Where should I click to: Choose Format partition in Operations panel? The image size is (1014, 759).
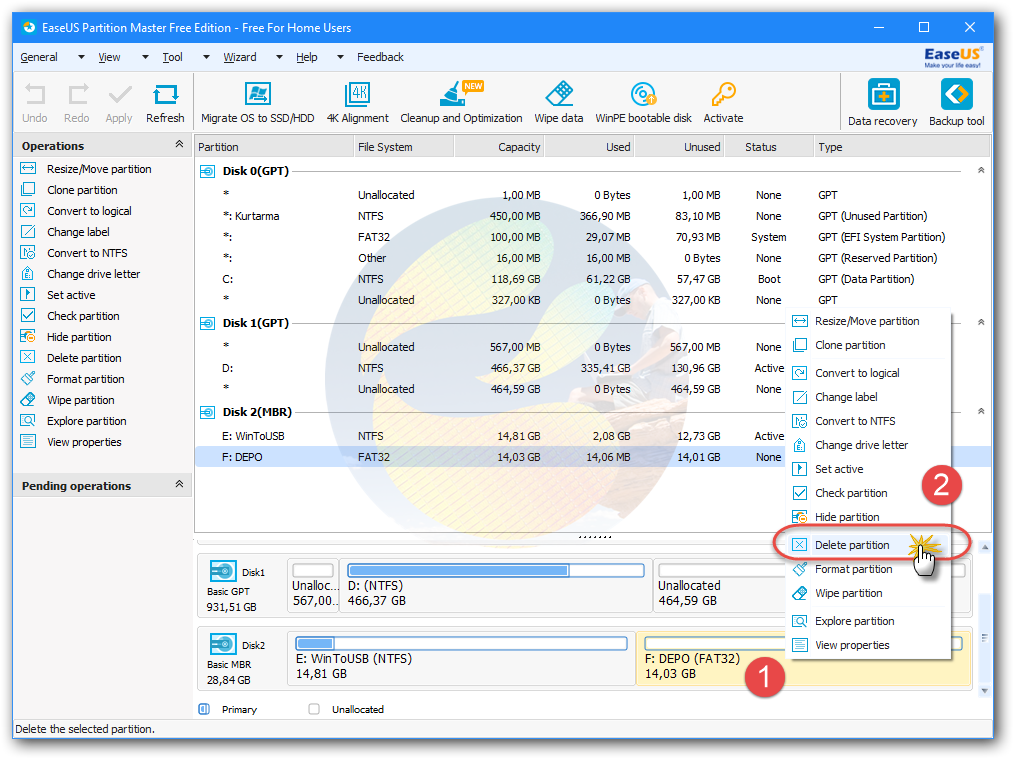(x=86, y=380)
